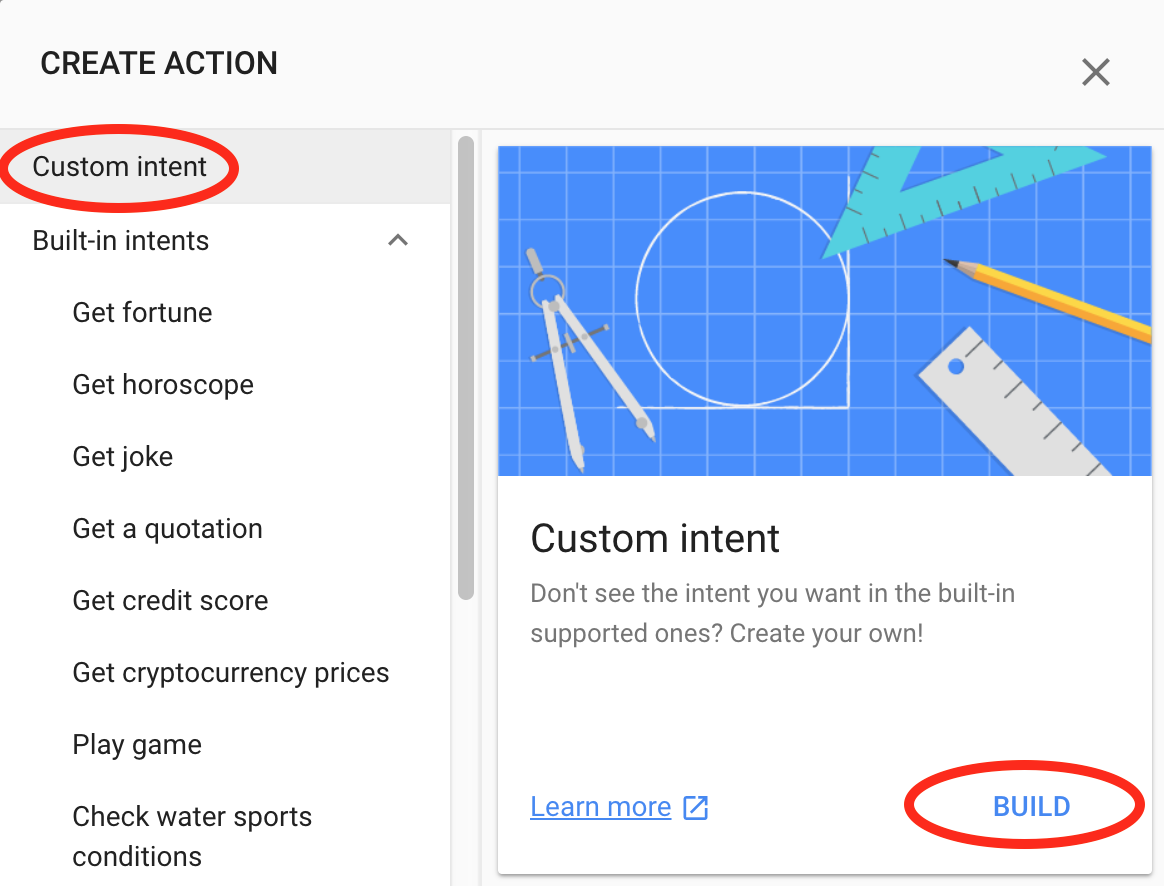1164x886 pixels.
Task: Pick Get cryptocurrency prices intent
Action: coord(230,672)
